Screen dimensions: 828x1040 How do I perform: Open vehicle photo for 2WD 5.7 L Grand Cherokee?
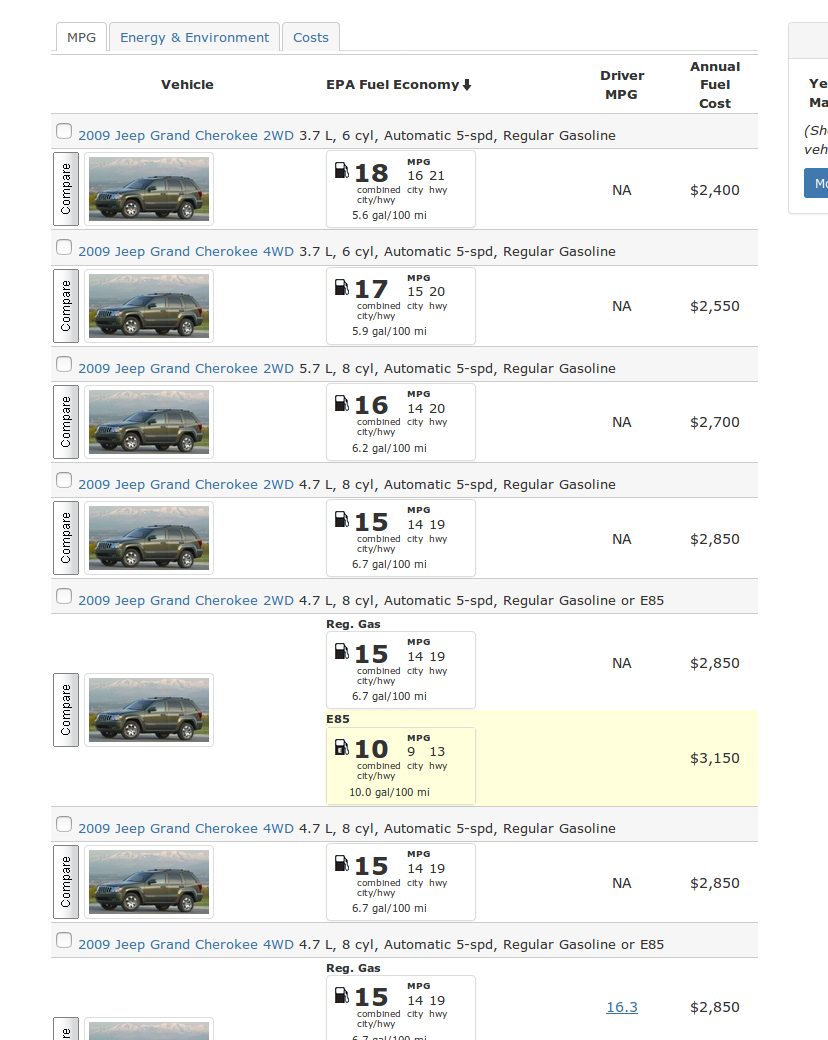point(149,422)
